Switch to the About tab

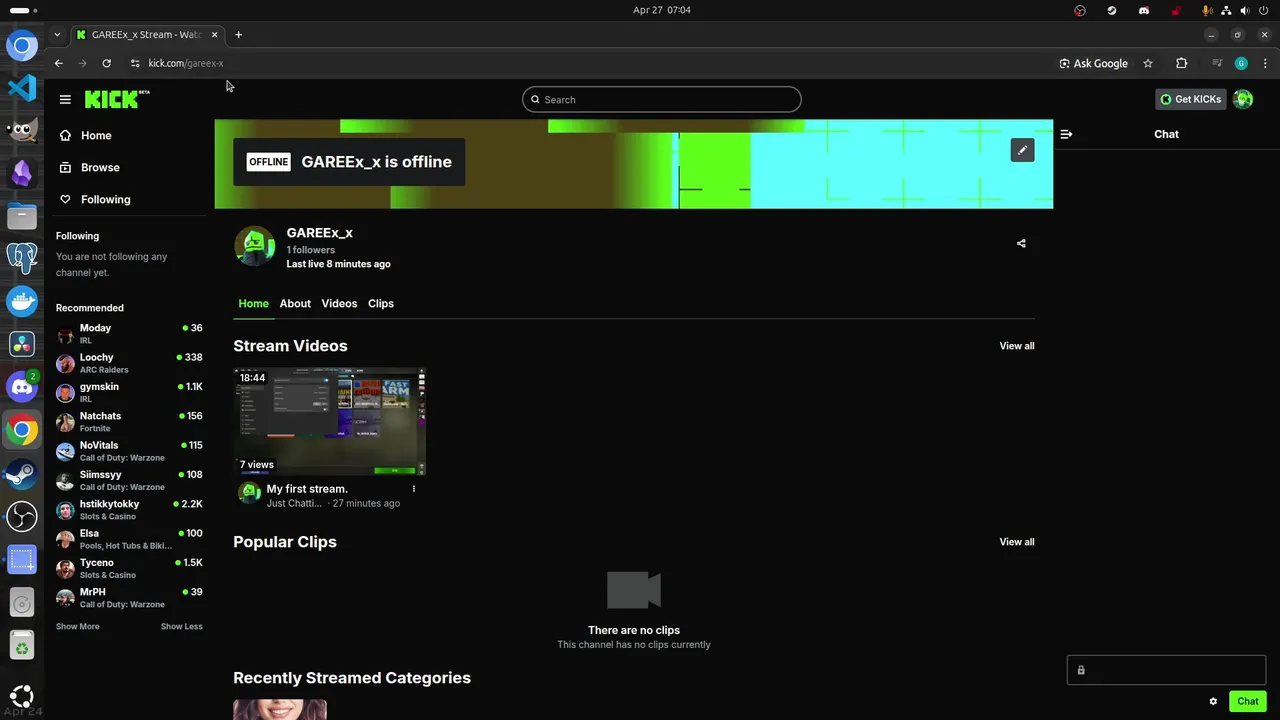(x=295, y=304)
